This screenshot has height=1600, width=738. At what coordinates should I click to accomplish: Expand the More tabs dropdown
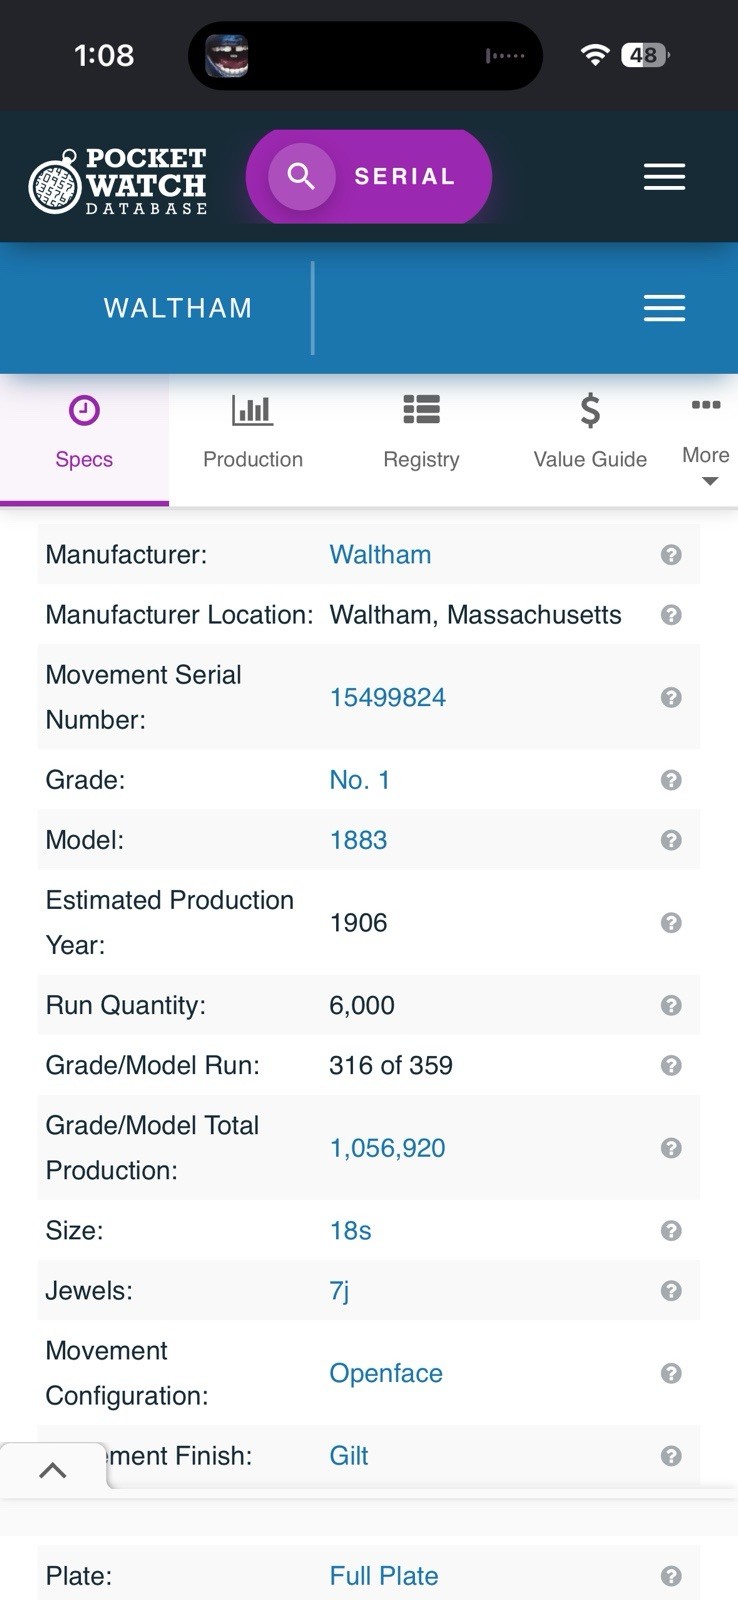706,440
